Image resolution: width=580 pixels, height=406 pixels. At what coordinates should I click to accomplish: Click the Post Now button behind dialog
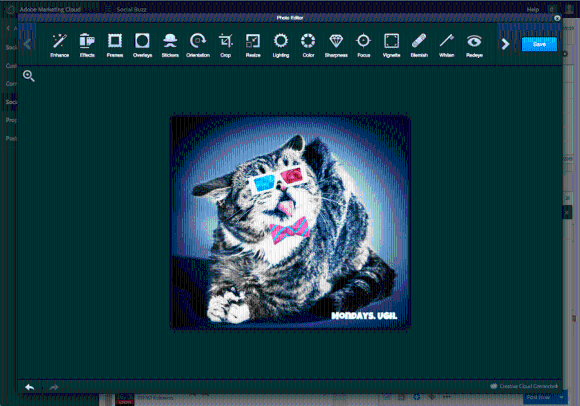pyautogui.click(x=539, y=397)
